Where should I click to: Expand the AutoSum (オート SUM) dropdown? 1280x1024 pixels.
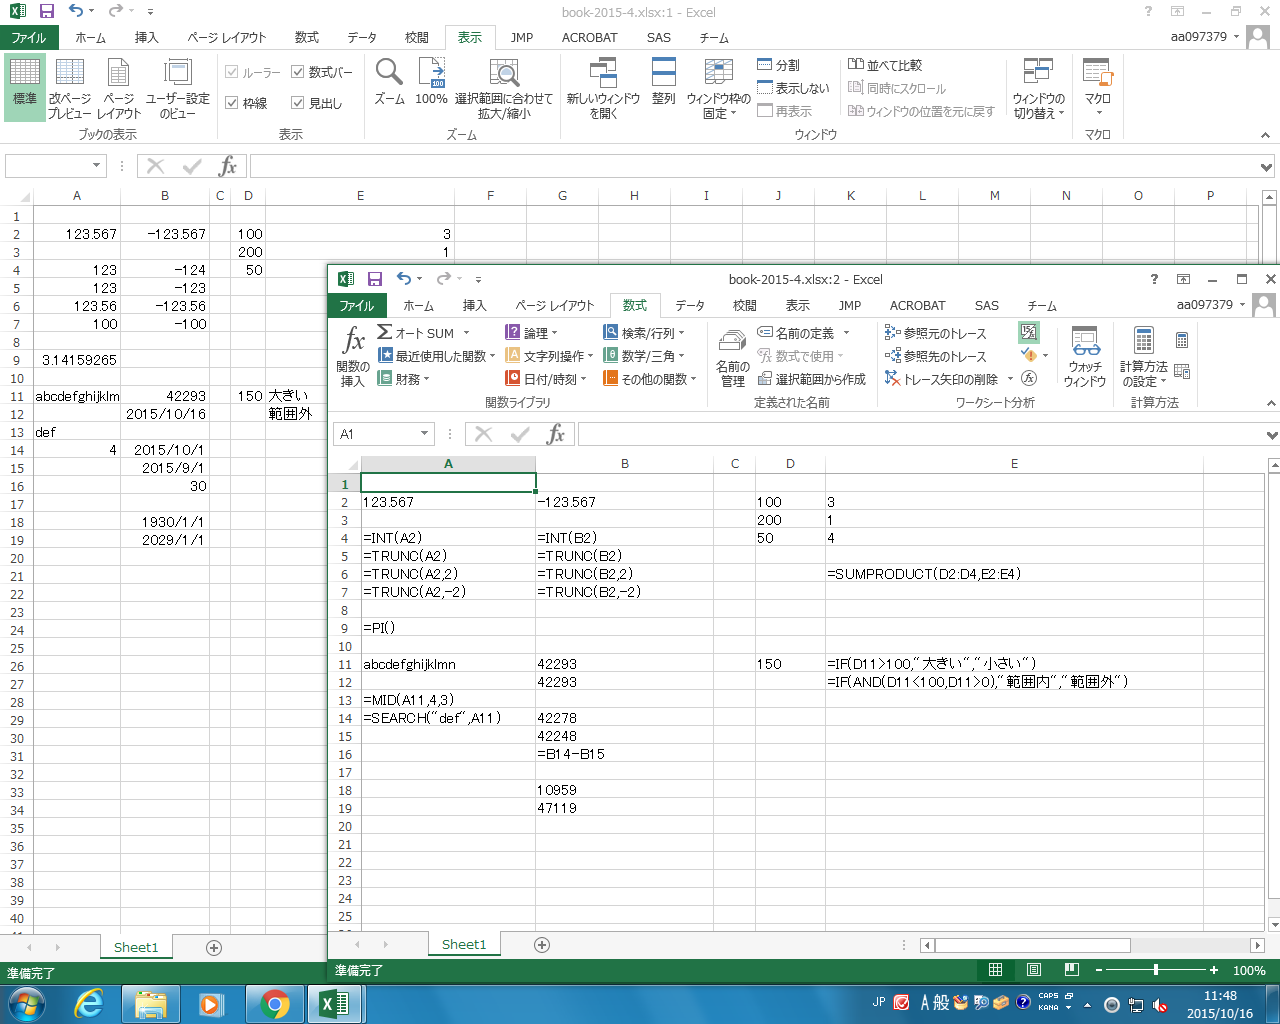tap(466, 333)
